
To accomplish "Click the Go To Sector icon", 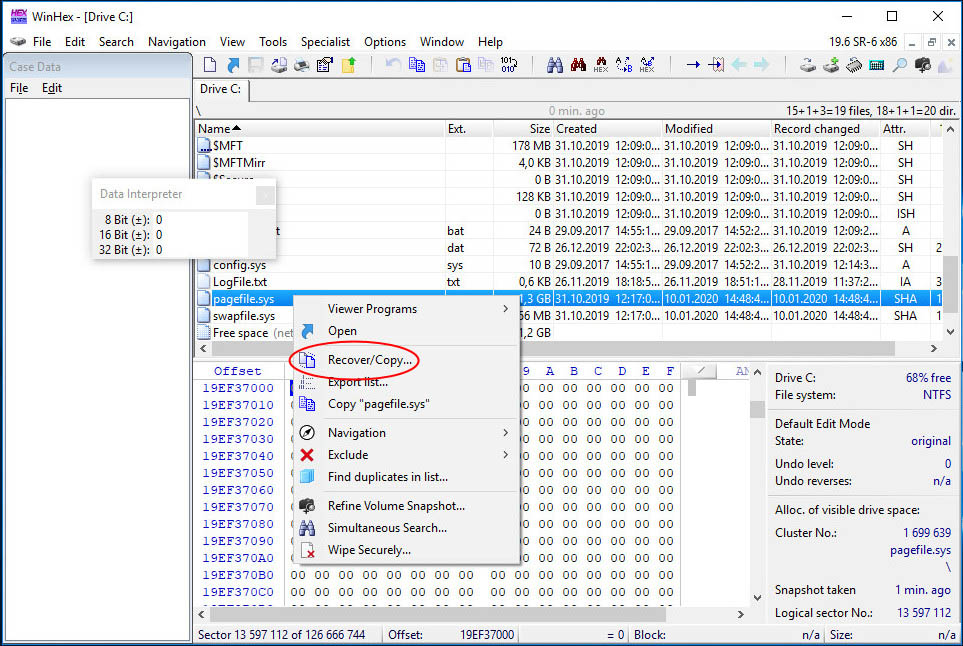I will (716, 64).
